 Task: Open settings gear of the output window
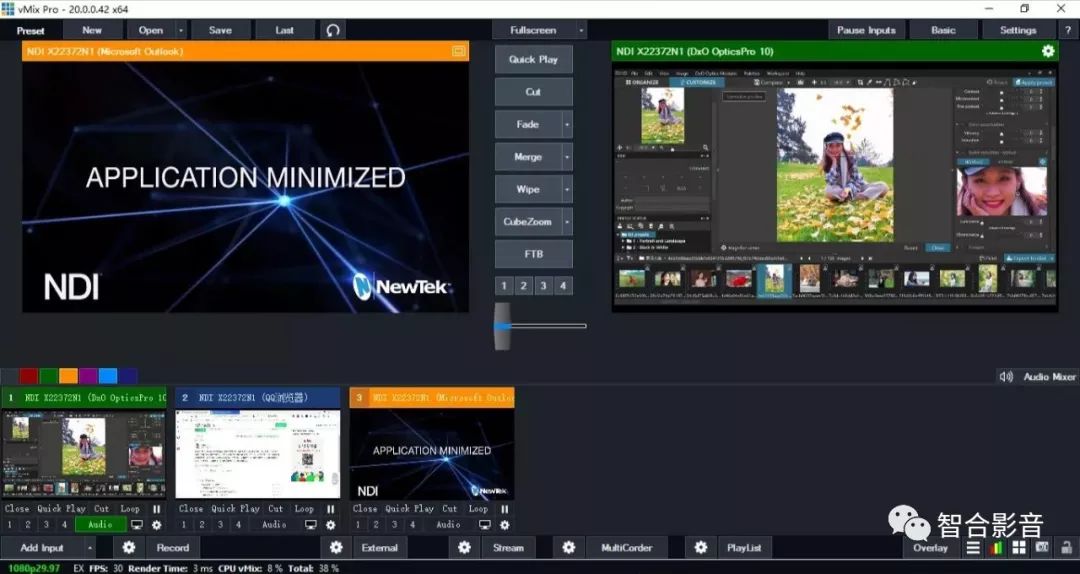pos(1048,51)
